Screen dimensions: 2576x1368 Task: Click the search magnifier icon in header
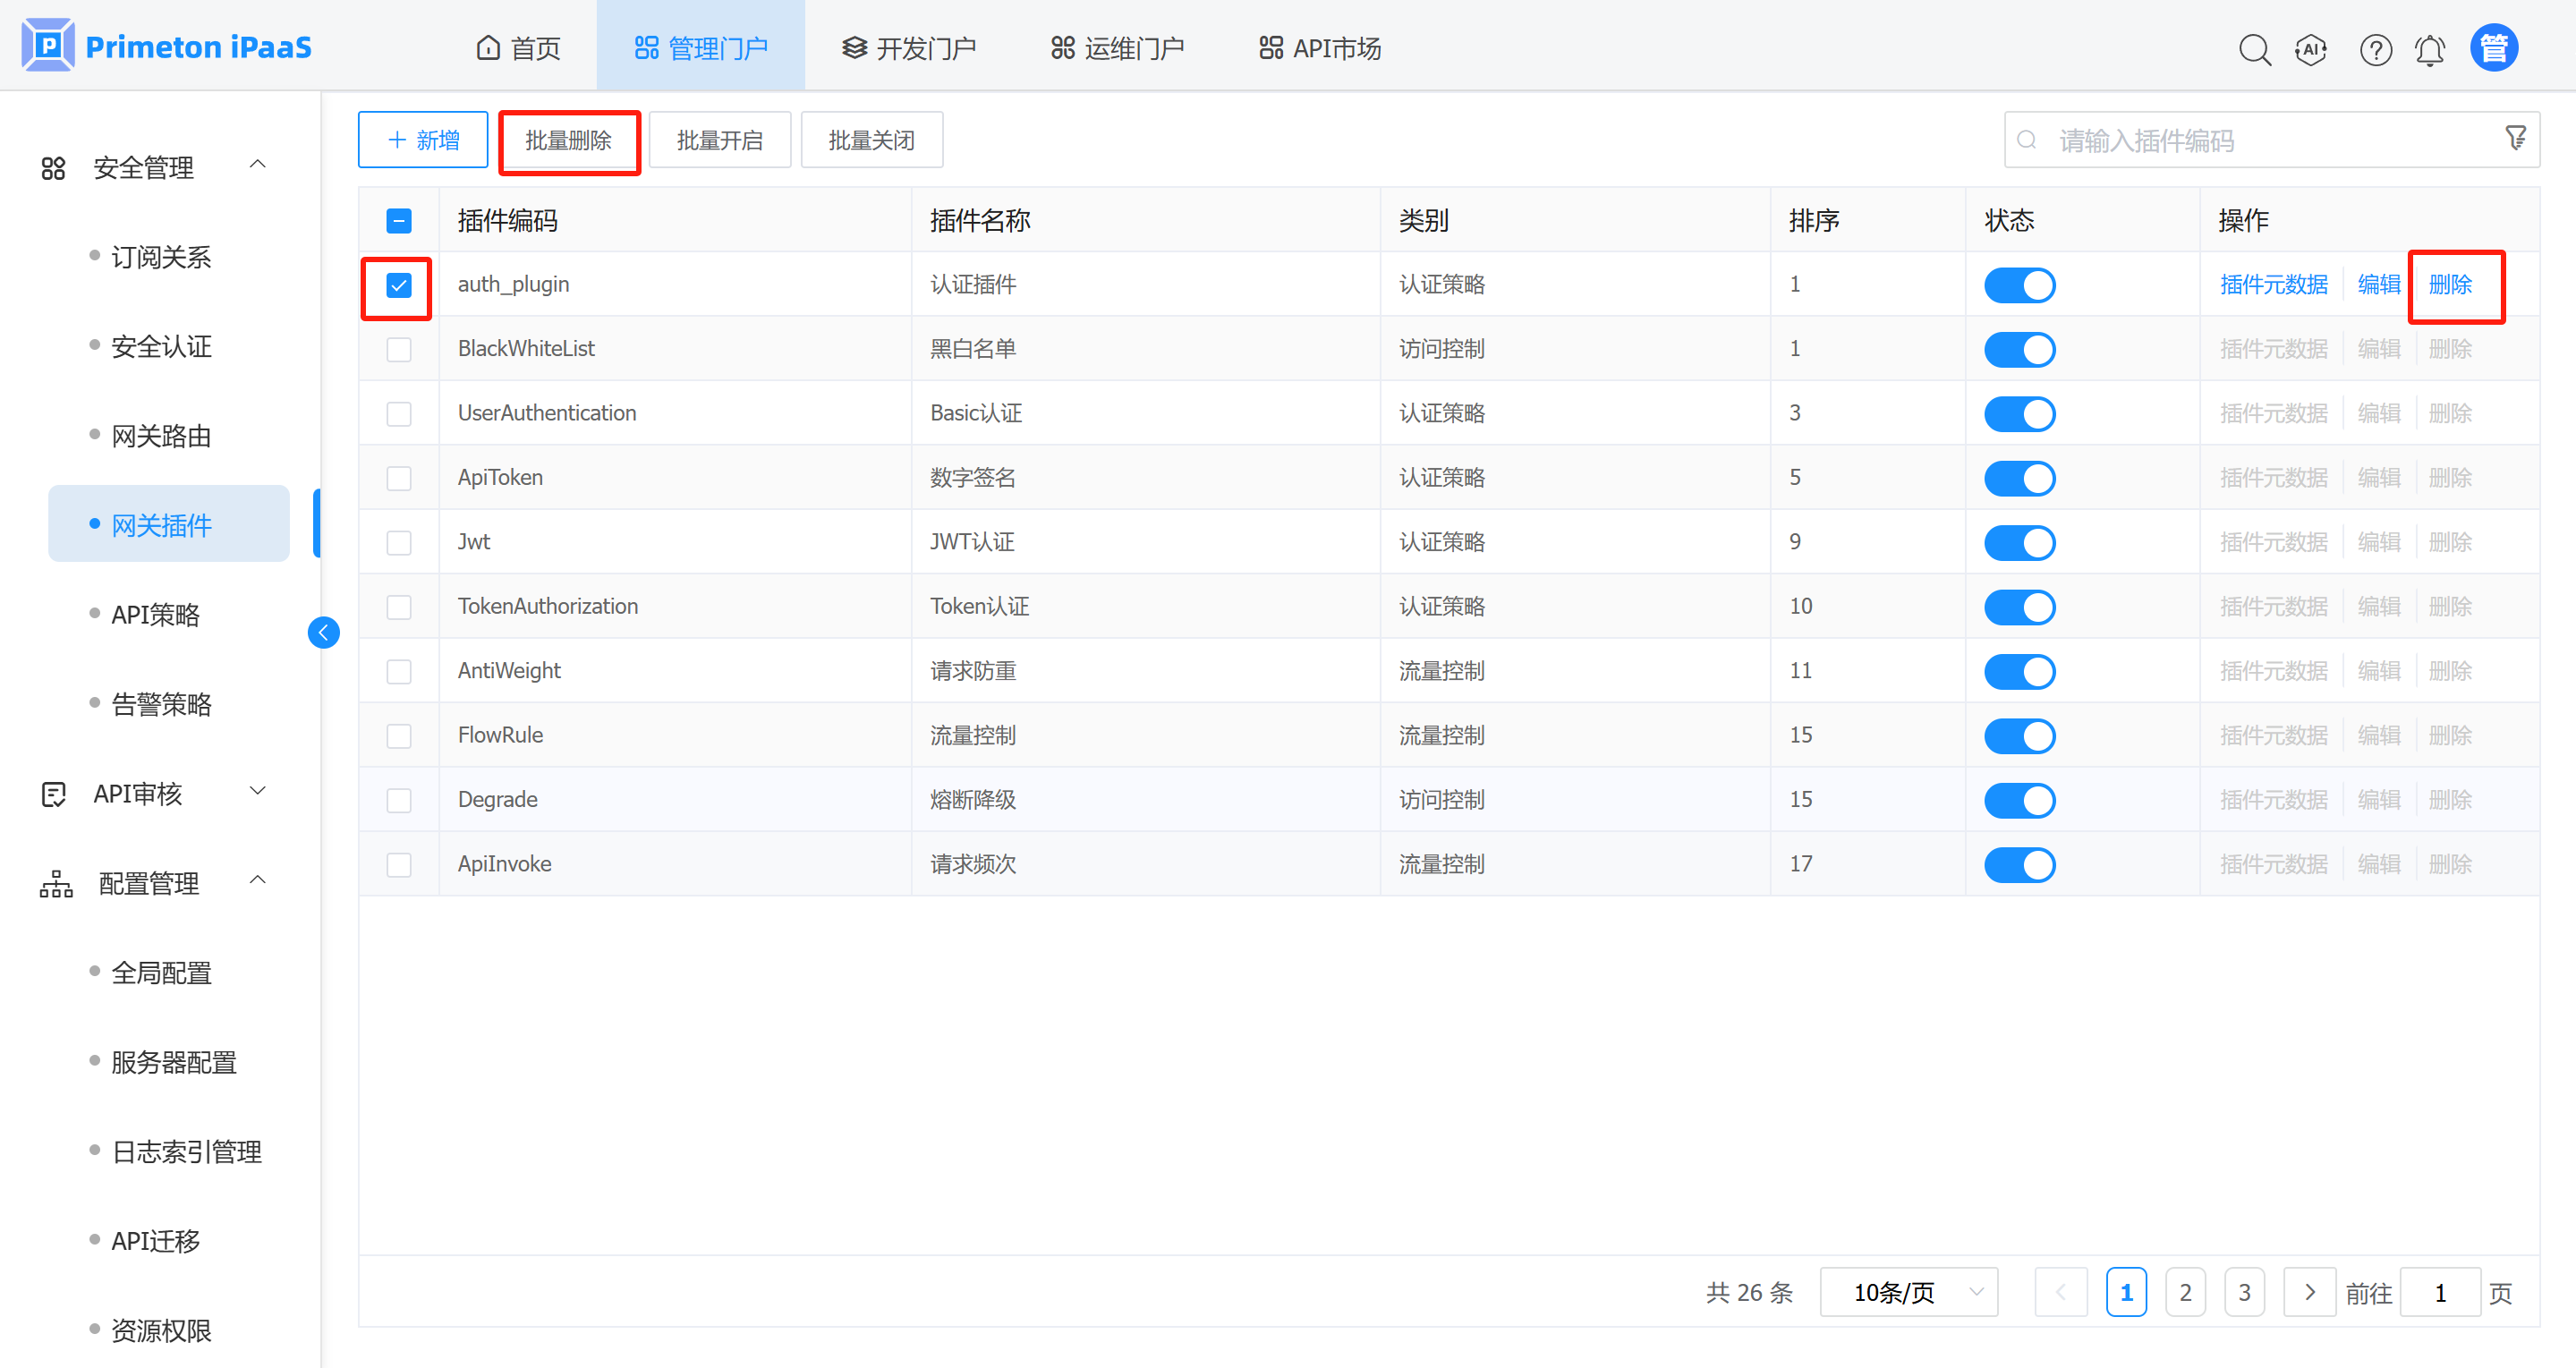pyautogui.click(x=2254, y=49)
